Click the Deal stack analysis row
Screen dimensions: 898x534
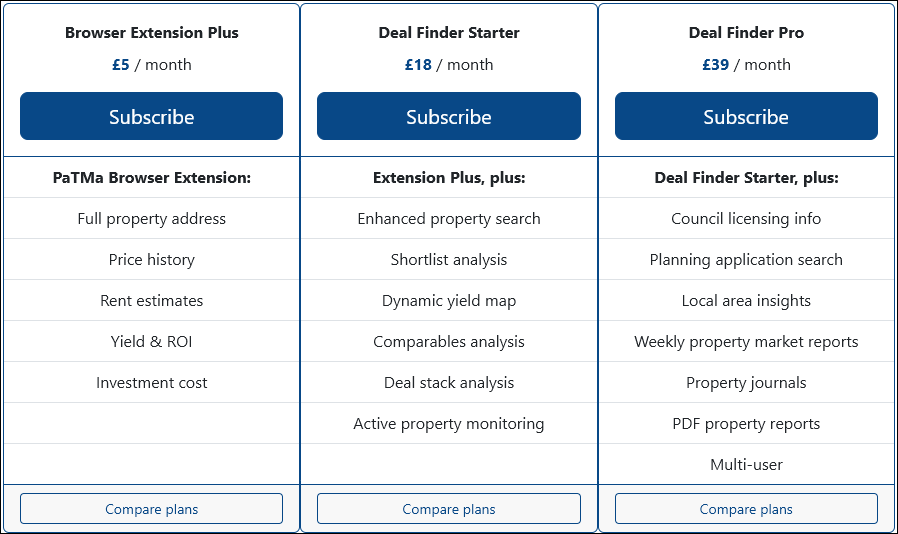(x=448, y=383)
